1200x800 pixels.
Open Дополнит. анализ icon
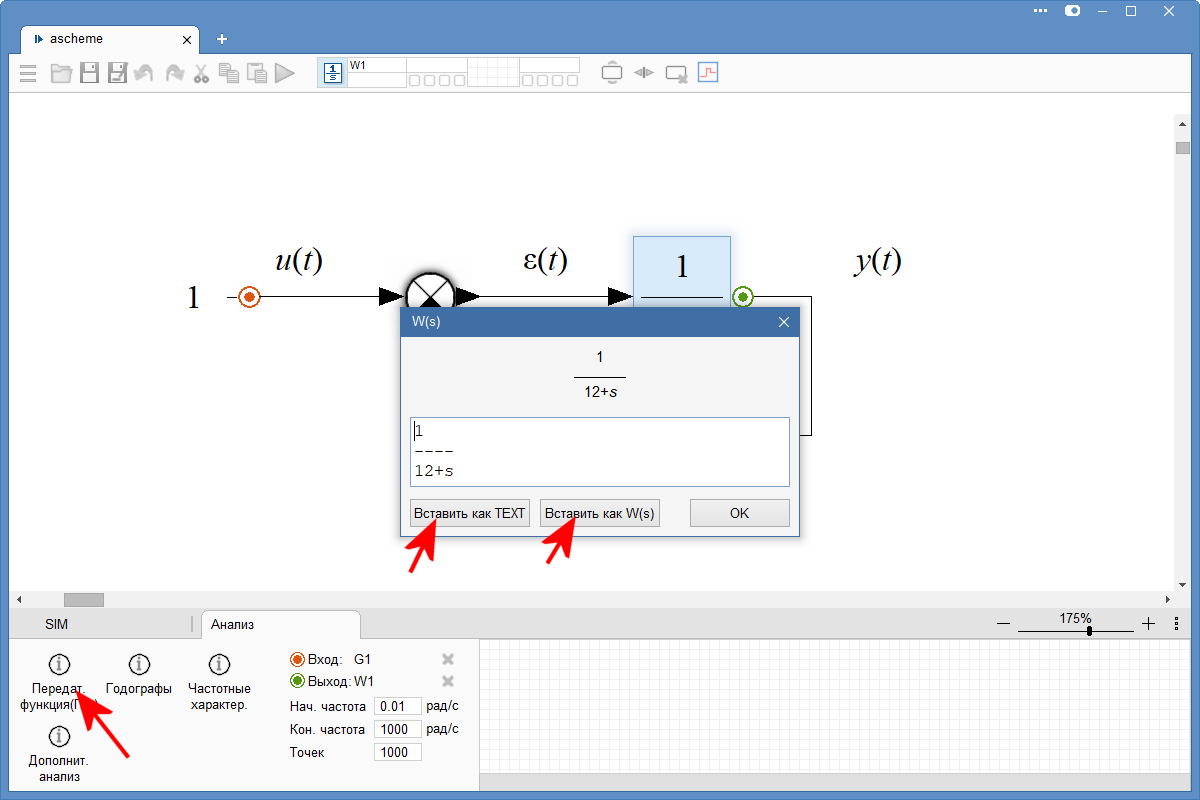coord(59,737)
